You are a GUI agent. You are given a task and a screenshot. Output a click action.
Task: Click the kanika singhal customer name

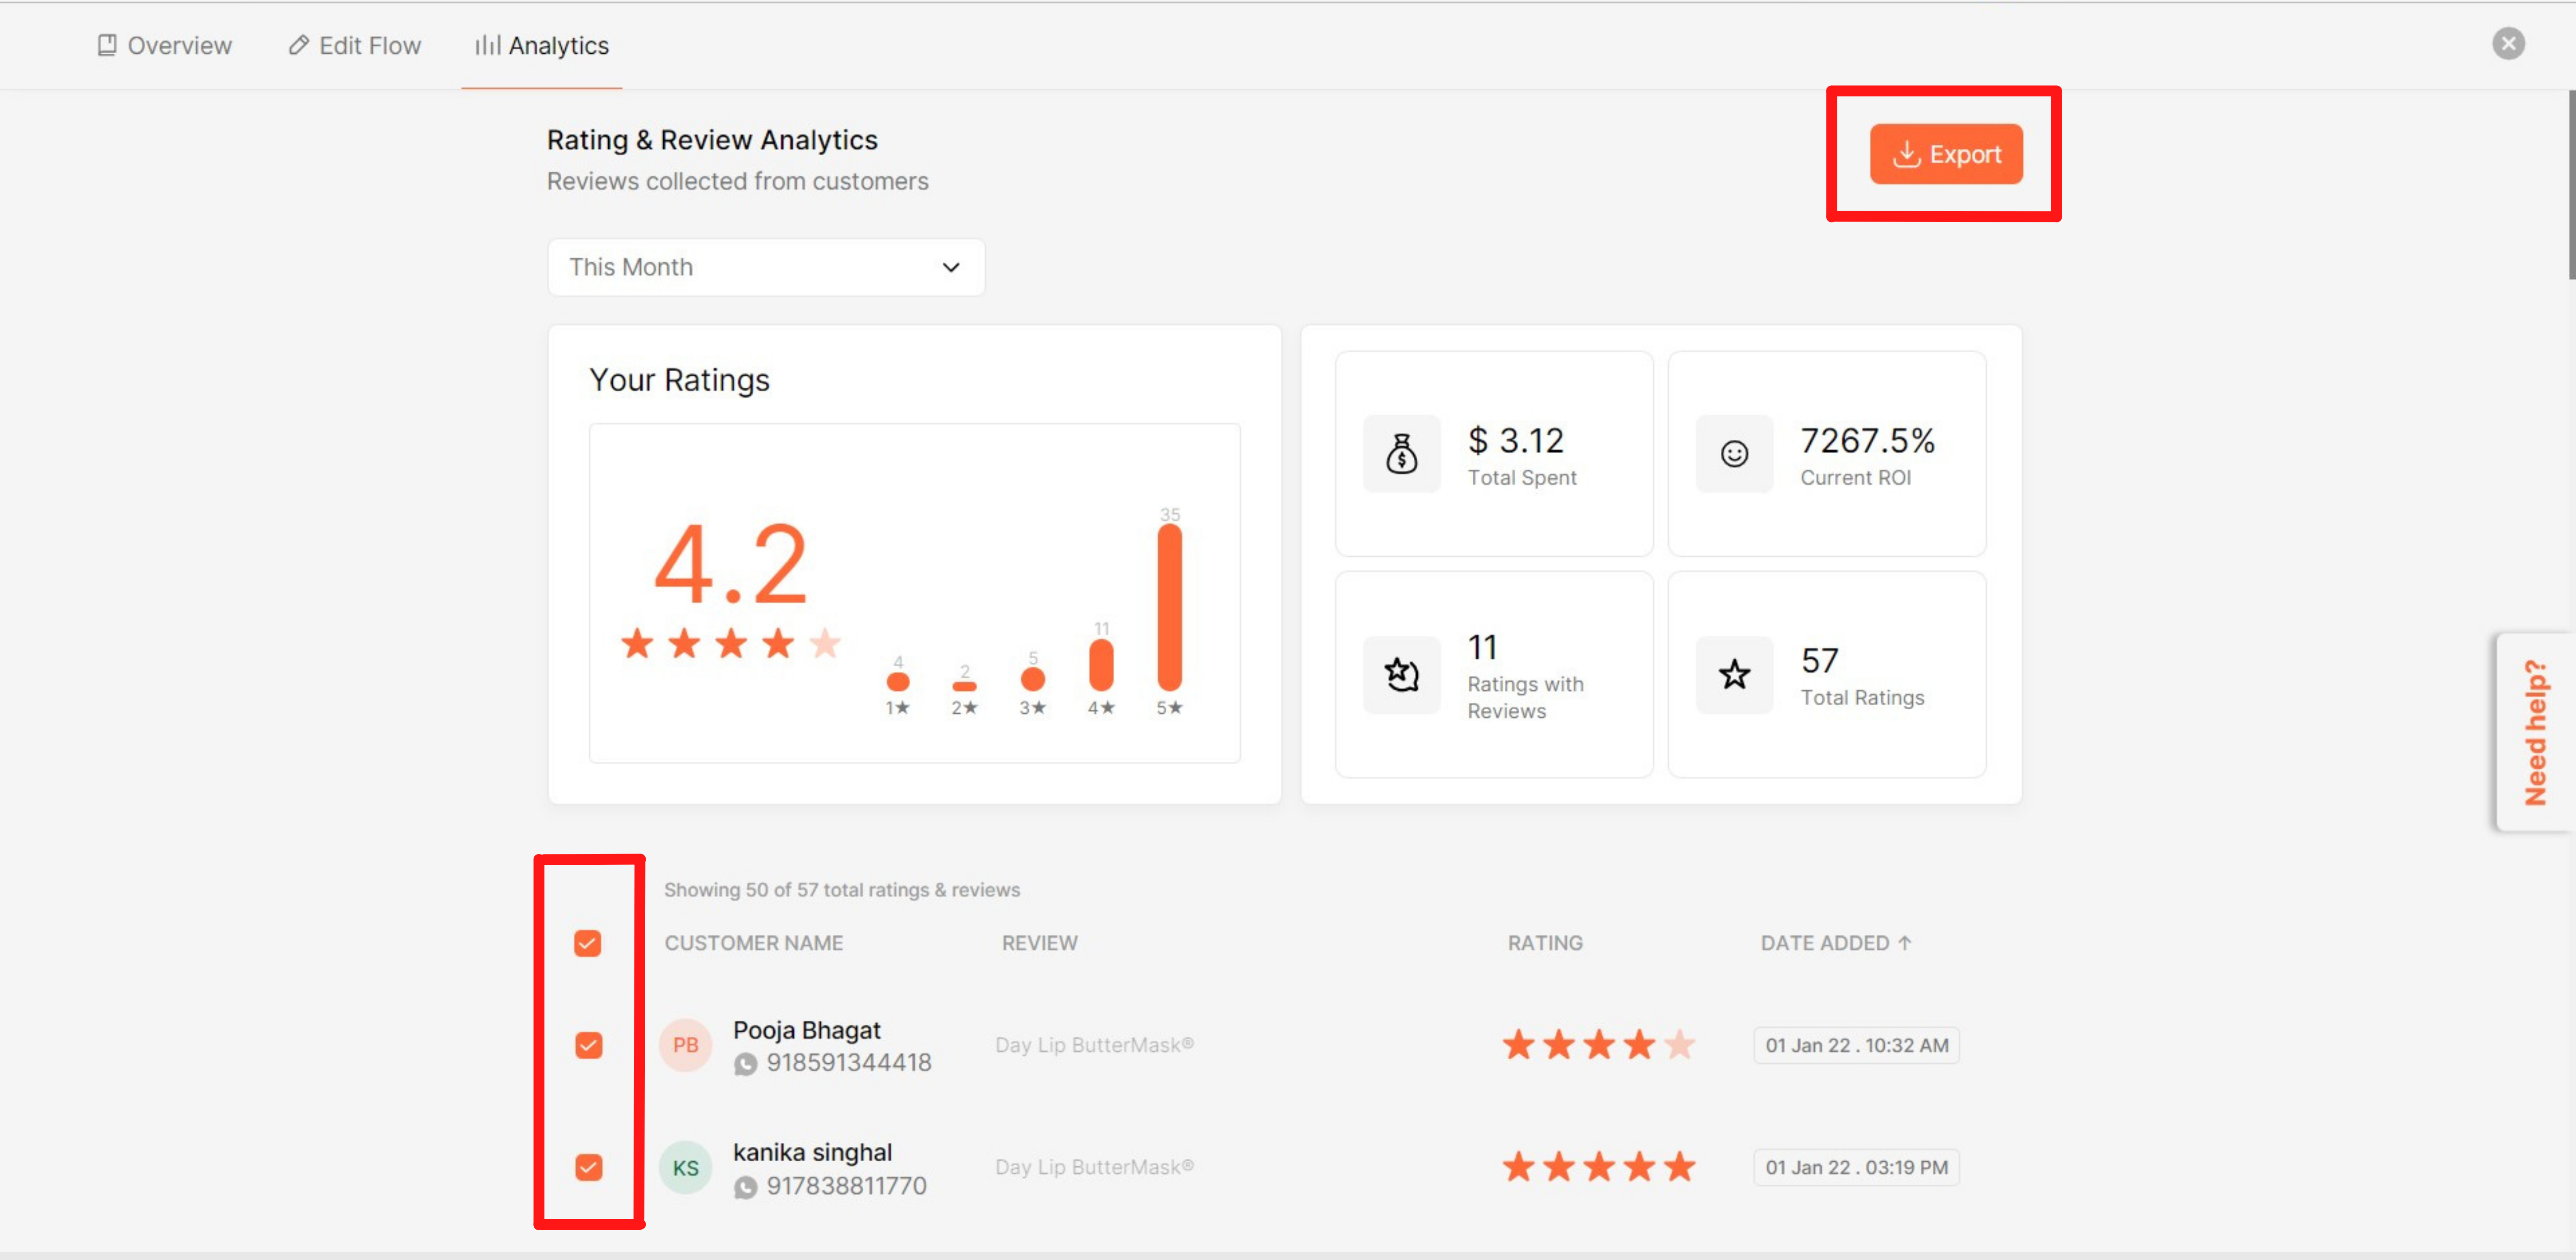tap(812, 1152)
